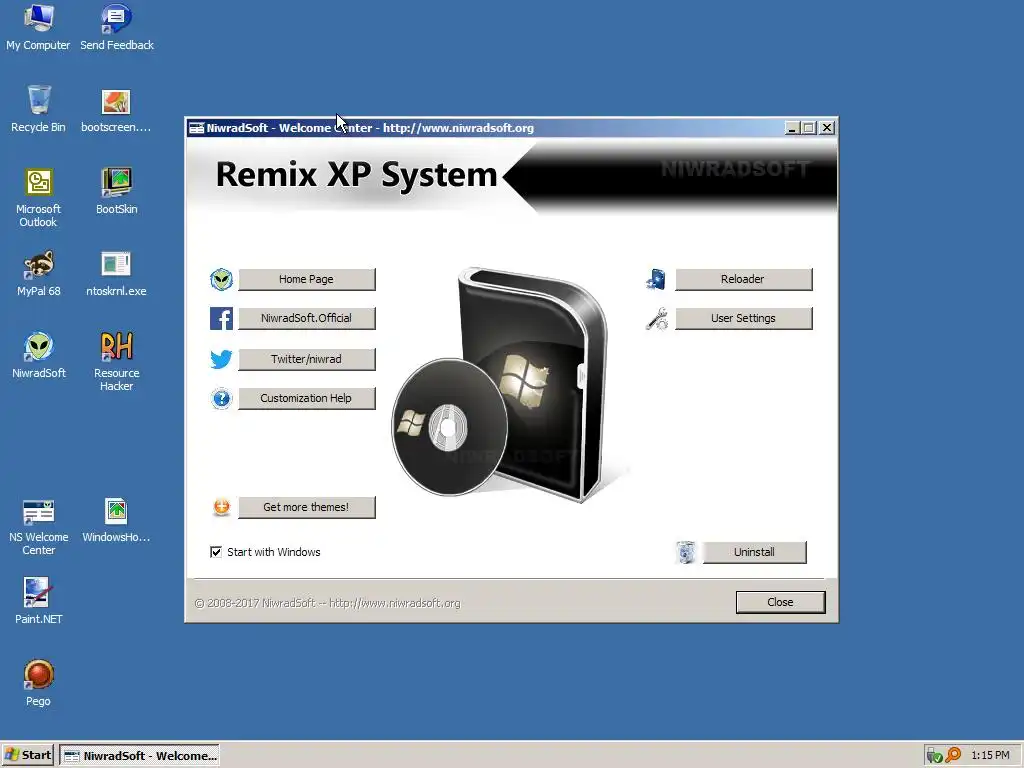Click the window title bar system icon
The image size is (1024, 768).
click(197, 128)
